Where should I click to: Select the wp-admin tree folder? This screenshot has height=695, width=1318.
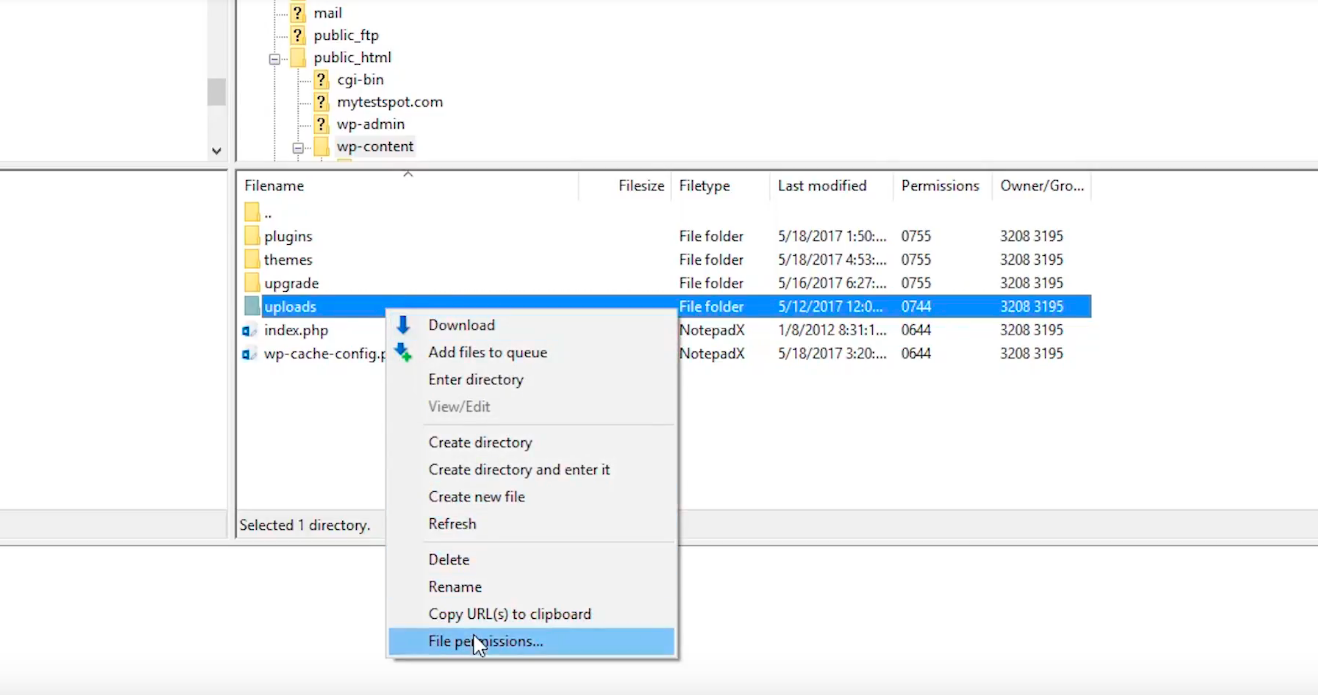pos(371,124)
